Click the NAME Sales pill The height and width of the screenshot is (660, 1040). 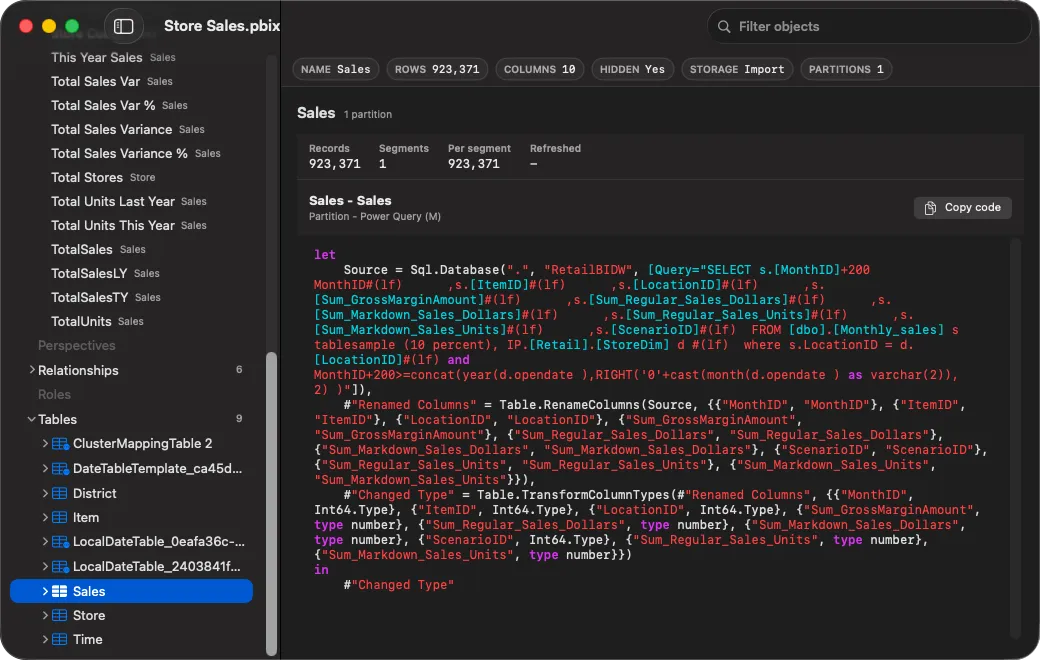pos(336,69)
